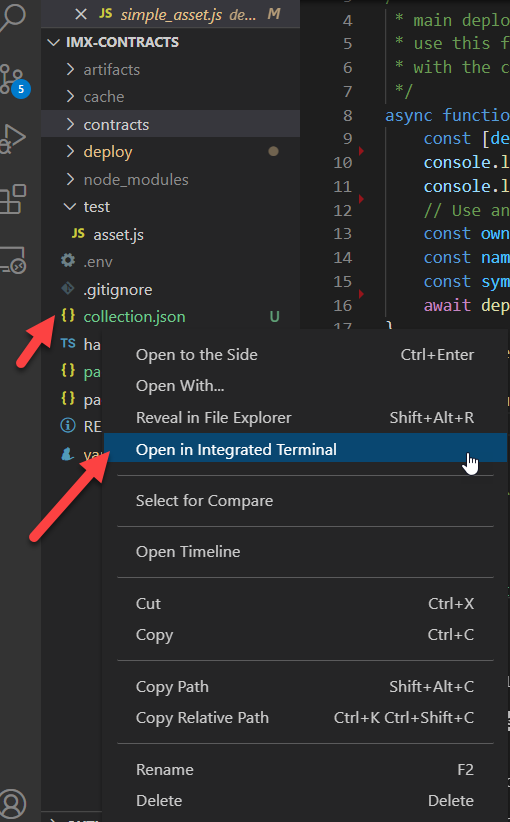510x822 pixels.
Task: Open the Remote Explorer icon
Action: coord(13,260)
